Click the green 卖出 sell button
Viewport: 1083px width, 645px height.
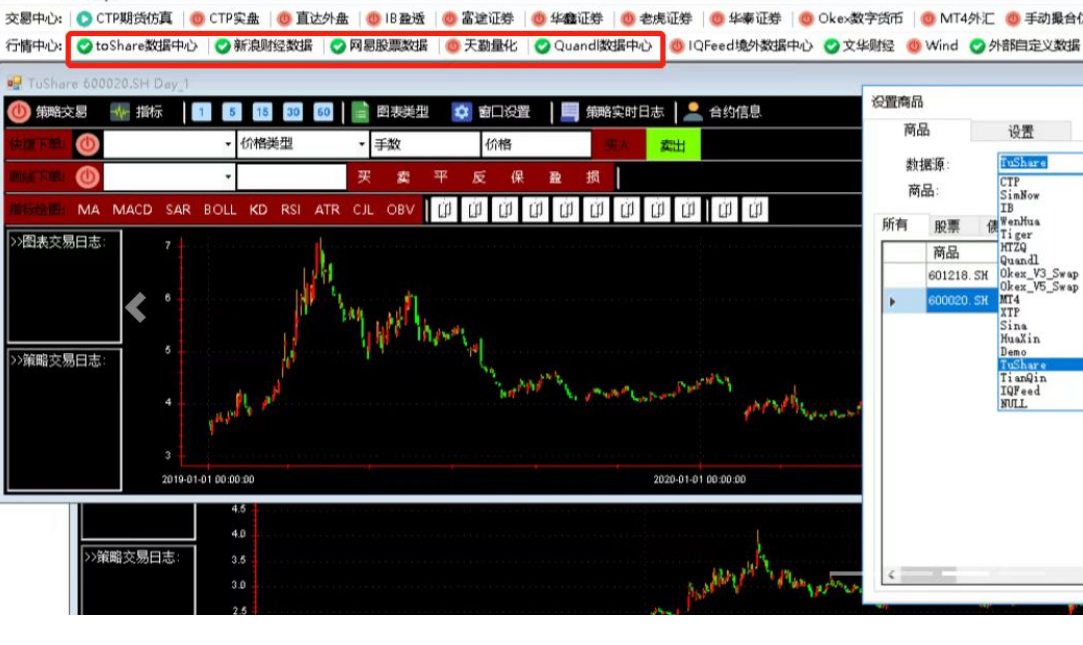click(673, 145)
